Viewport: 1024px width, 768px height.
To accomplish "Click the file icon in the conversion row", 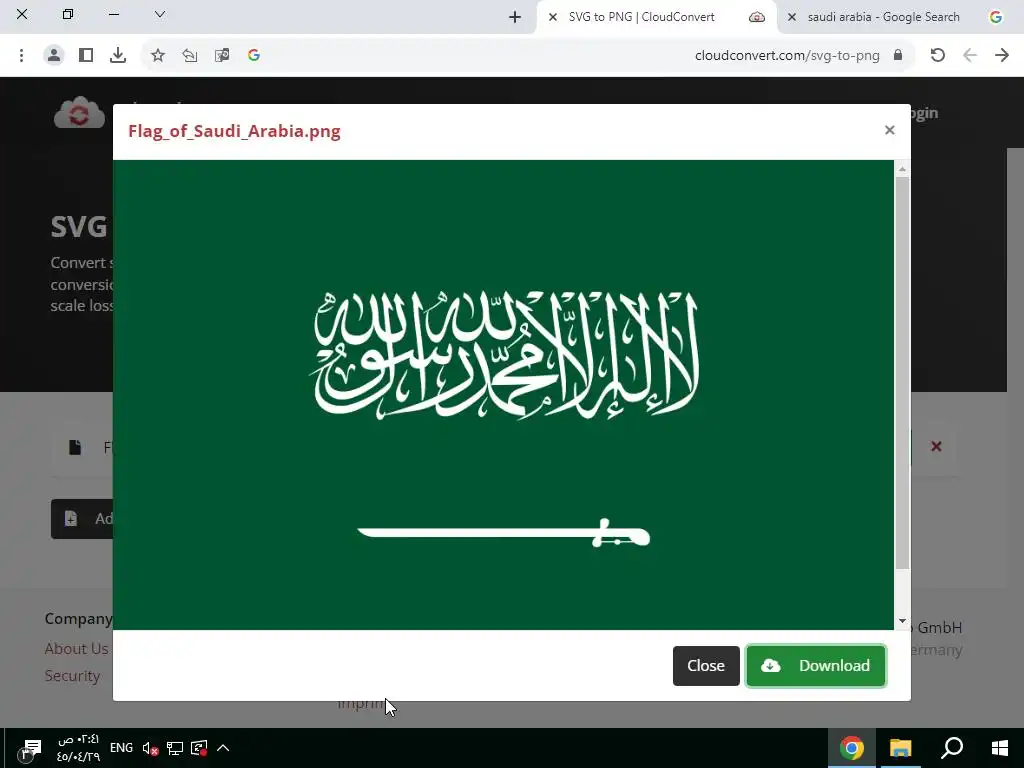I will point(75,447).
